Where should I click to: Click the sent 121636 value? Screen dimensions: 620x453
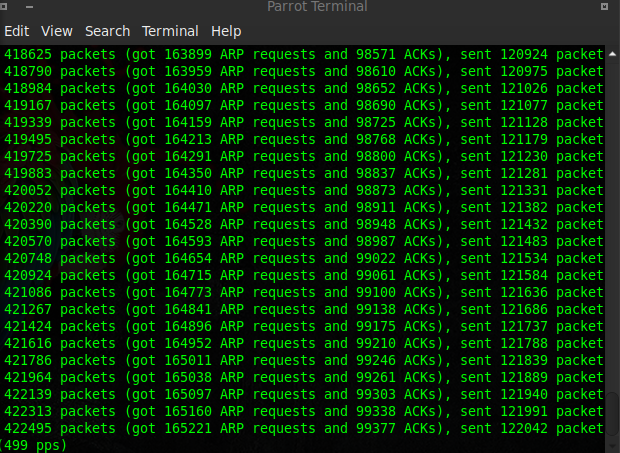pos(524,292)
